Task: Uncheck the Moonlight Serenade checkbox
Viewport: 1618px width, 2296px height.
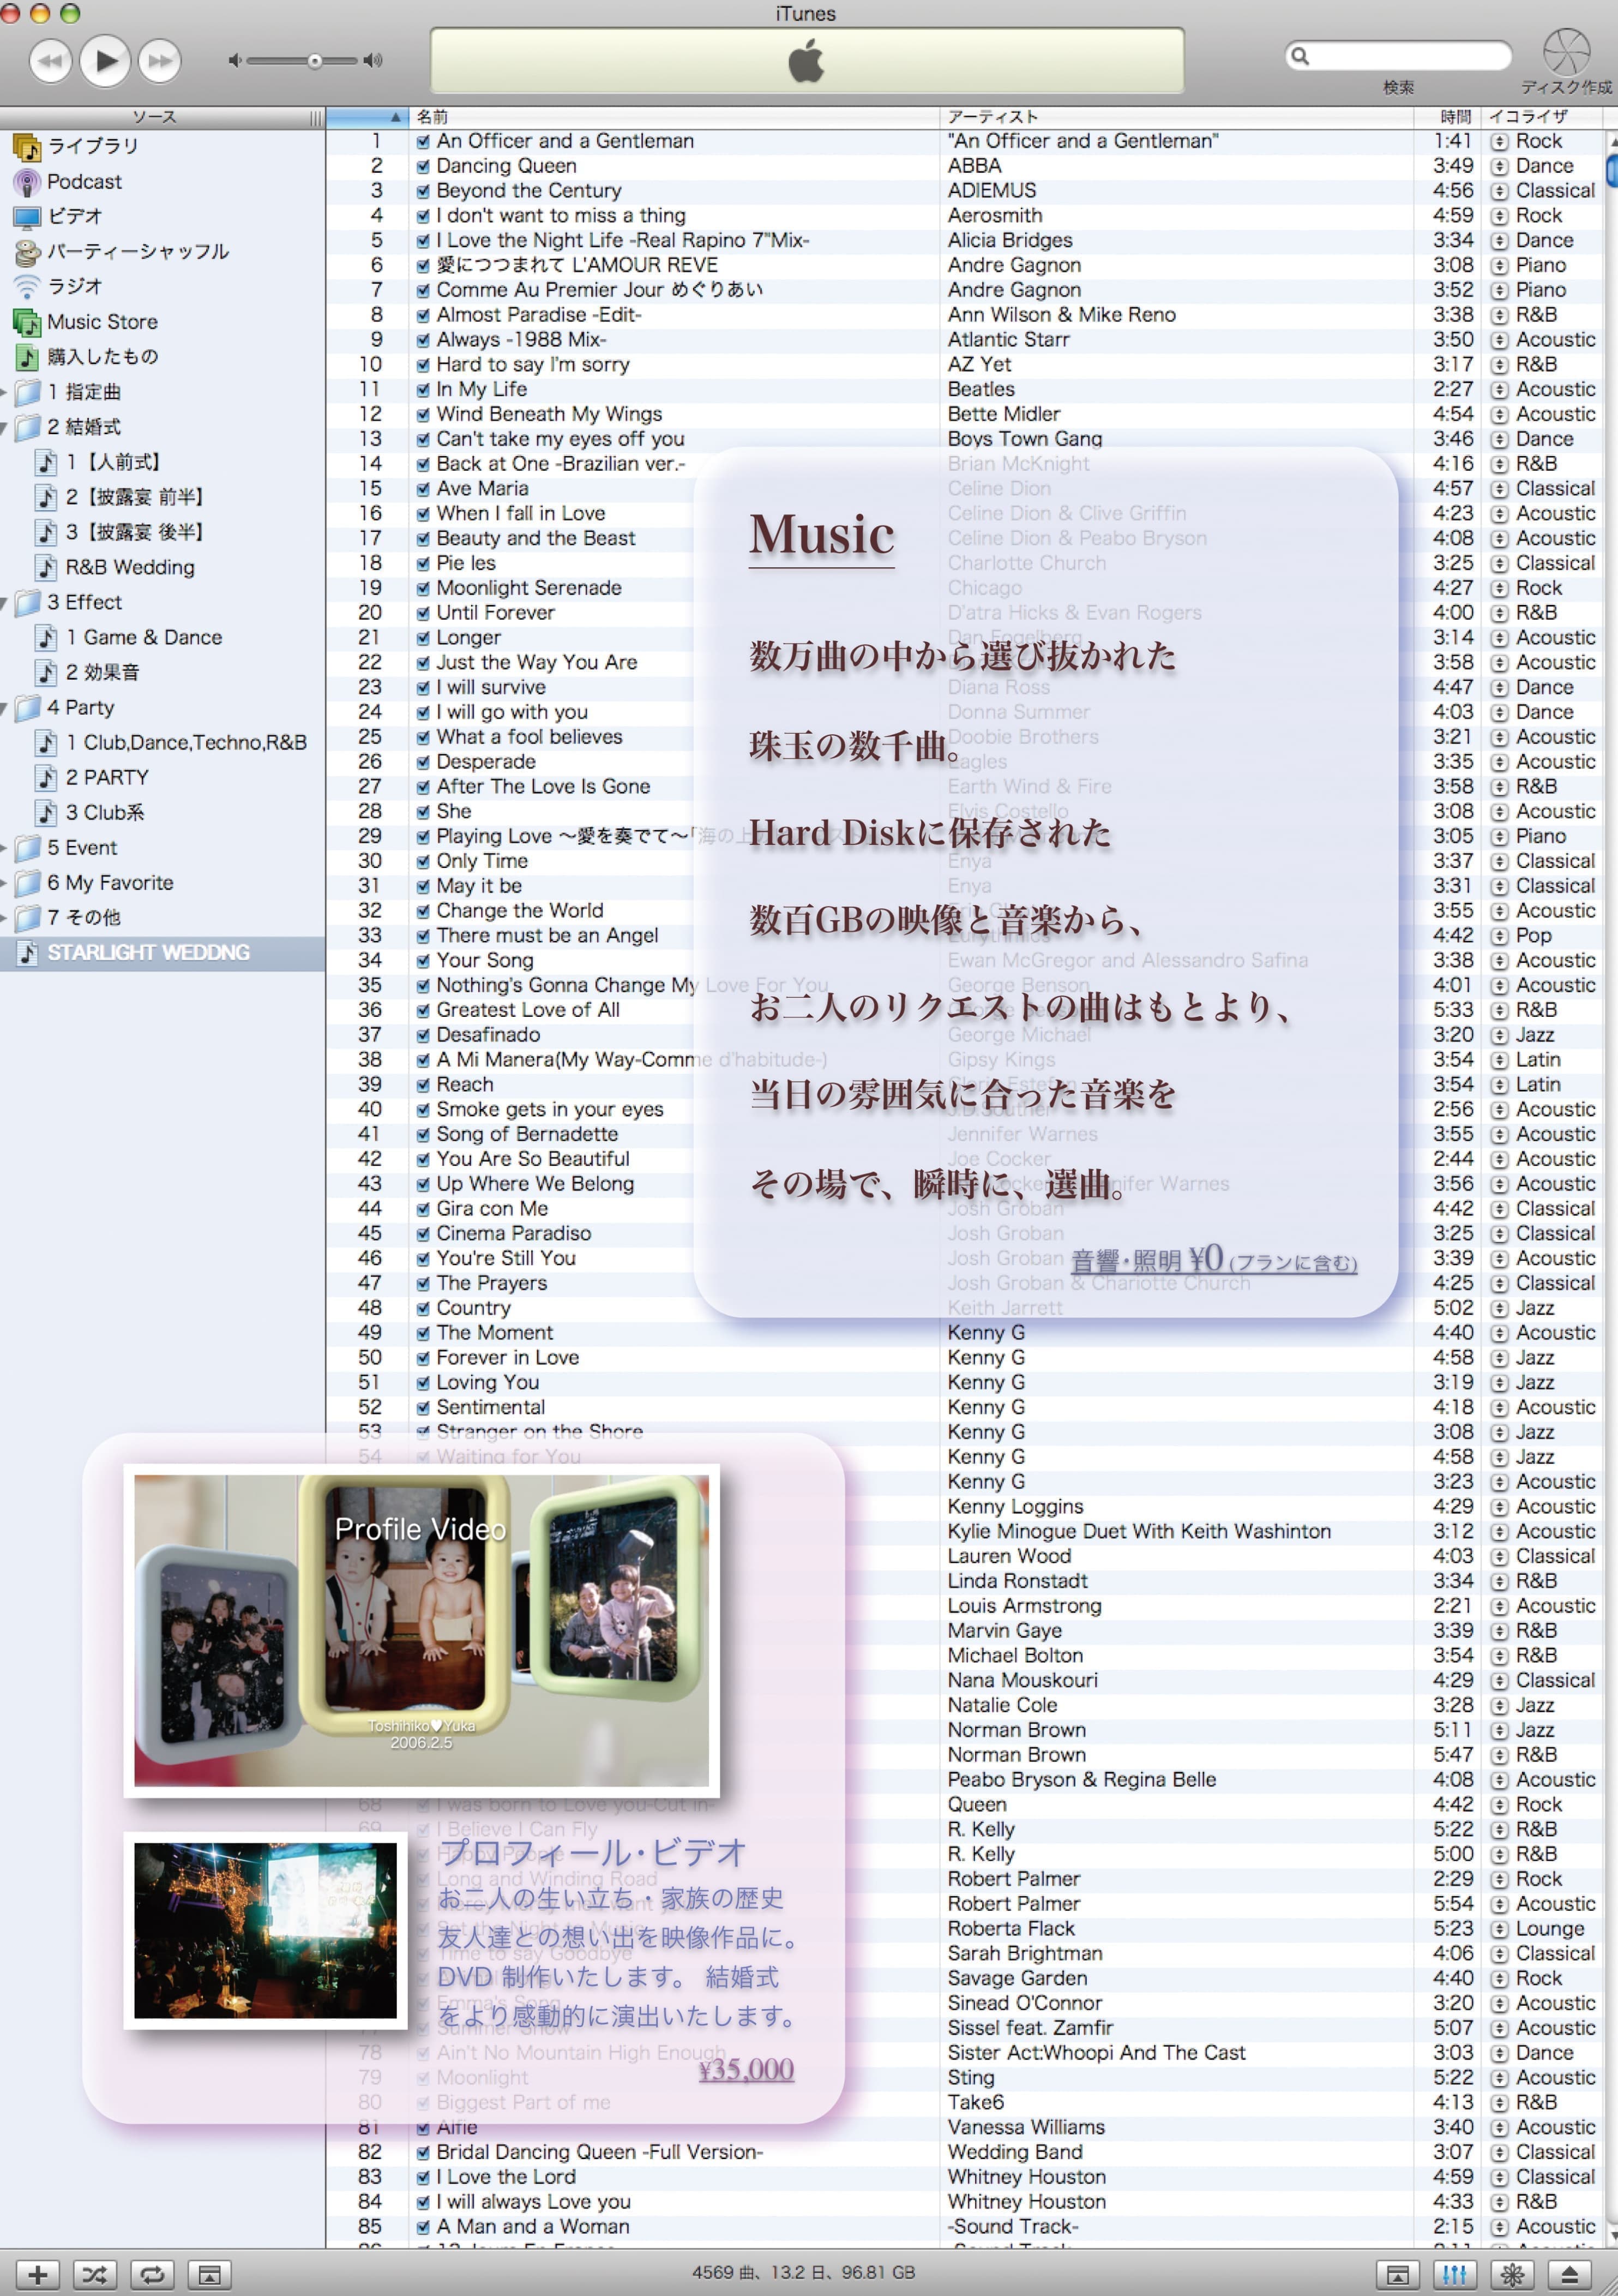Action: click(423, 588)
